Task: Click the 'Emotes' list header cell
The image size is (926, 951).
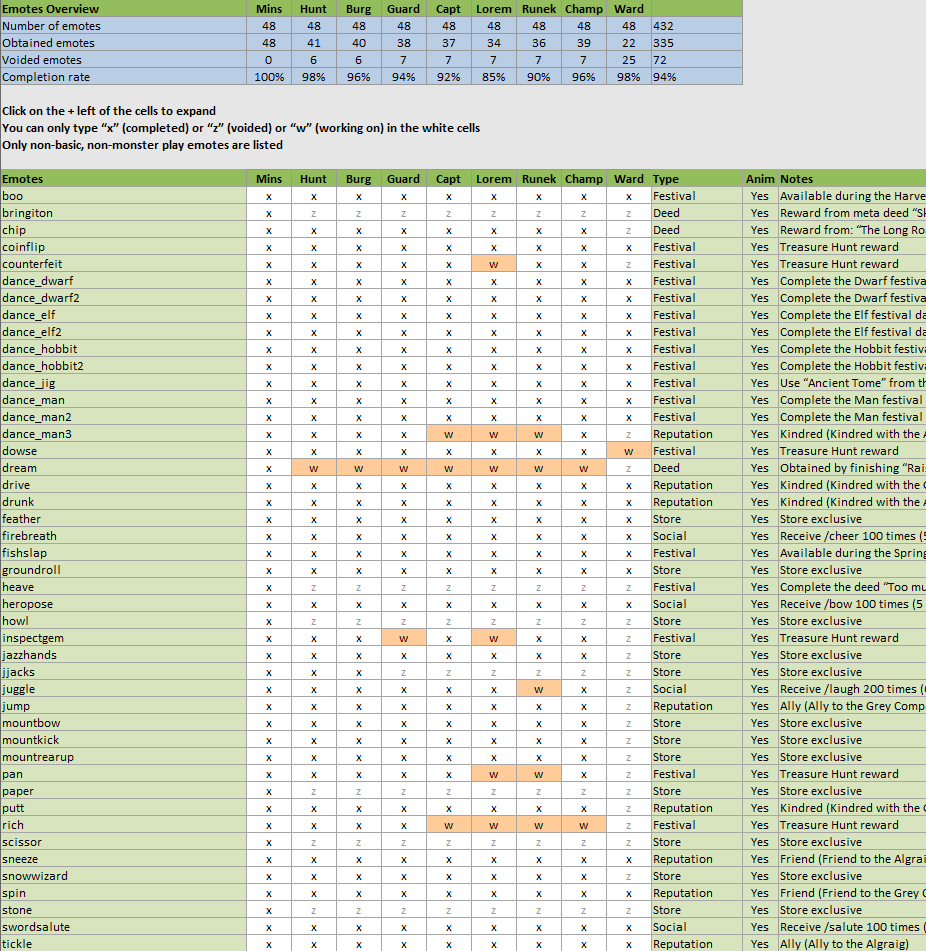Action: click(124, 178)
